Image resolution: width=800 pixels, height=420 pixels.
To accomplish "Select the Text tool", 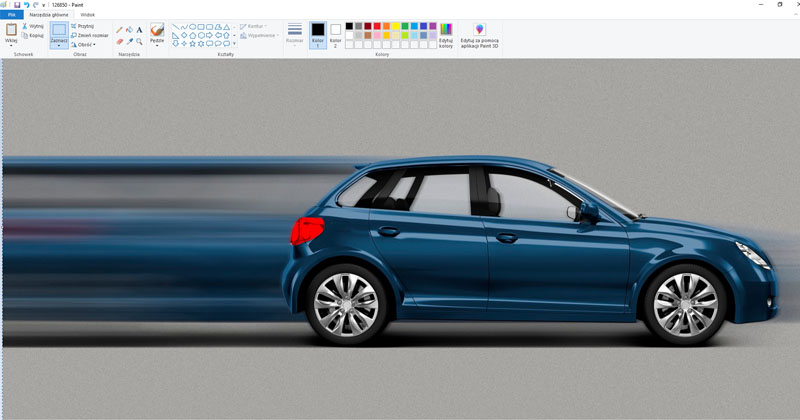I will [x=139, y=30].
